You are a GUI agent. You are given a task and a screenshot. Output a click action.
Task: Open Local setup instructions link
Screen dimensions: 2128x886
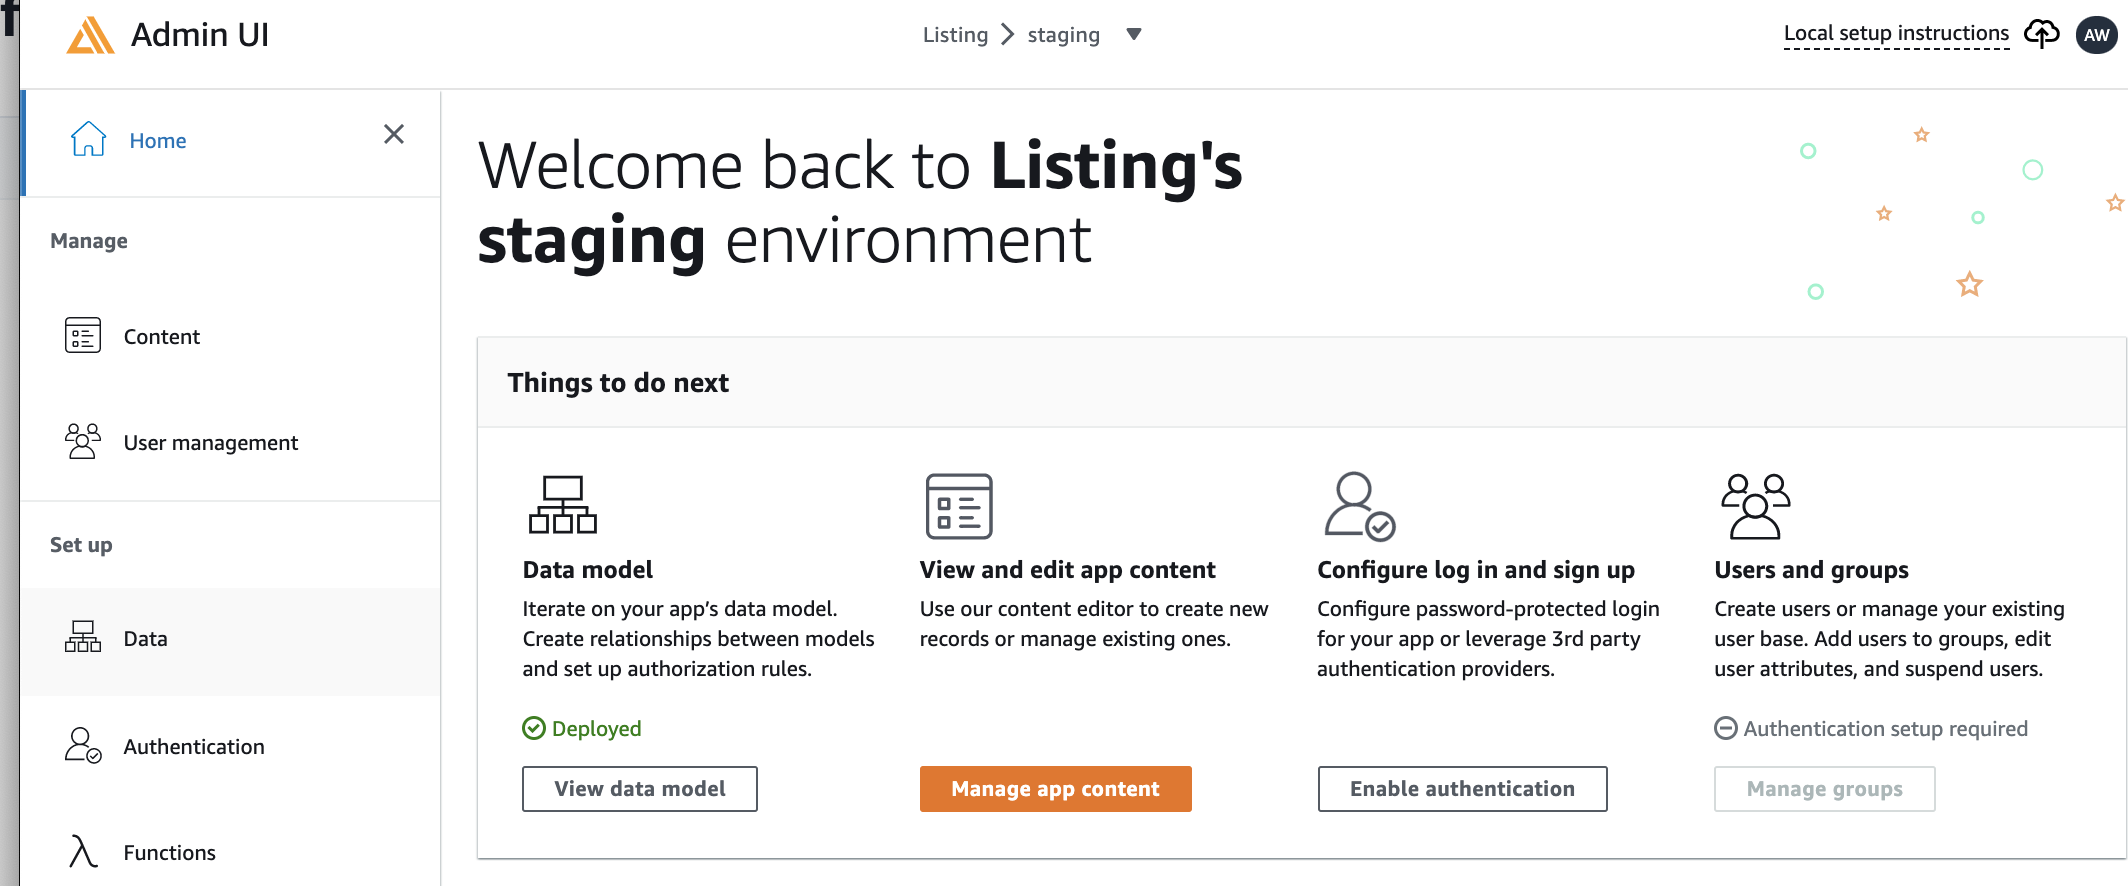1895,32
